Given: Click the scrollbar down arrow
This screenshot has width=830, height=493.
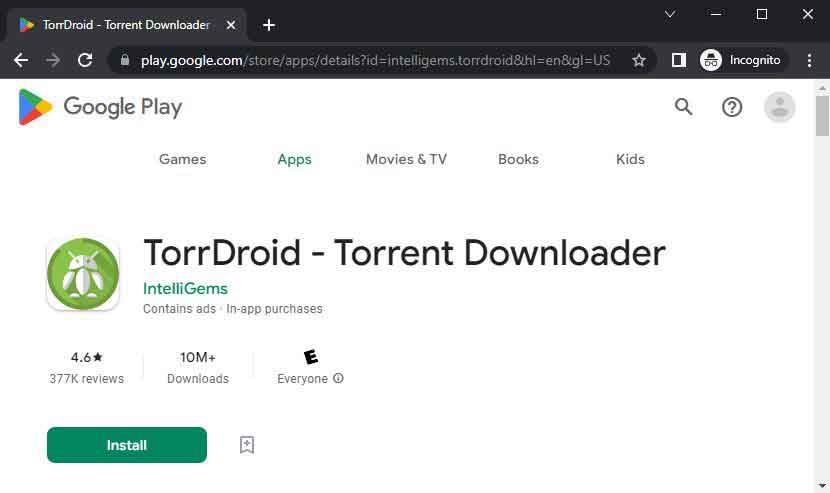Looking at the screenshot, I should (x=822, y=485).
